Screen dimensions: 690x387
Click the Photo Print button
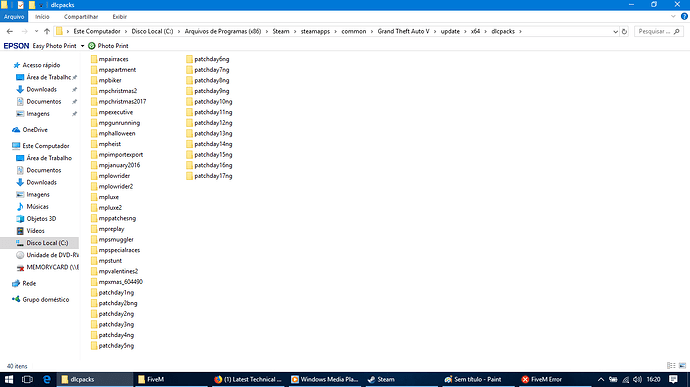108,46
